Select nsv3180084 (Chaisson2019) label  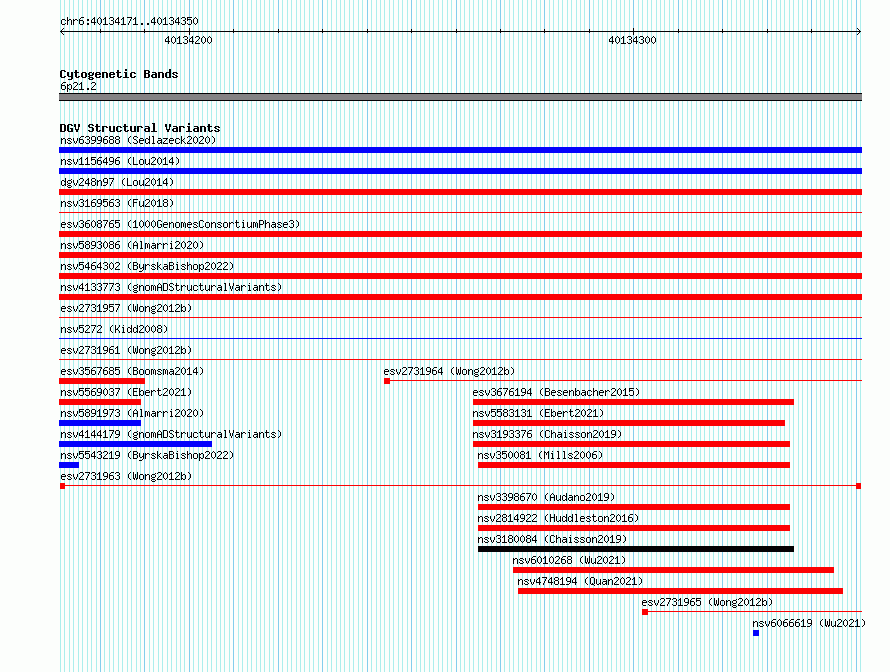(552, 539)
